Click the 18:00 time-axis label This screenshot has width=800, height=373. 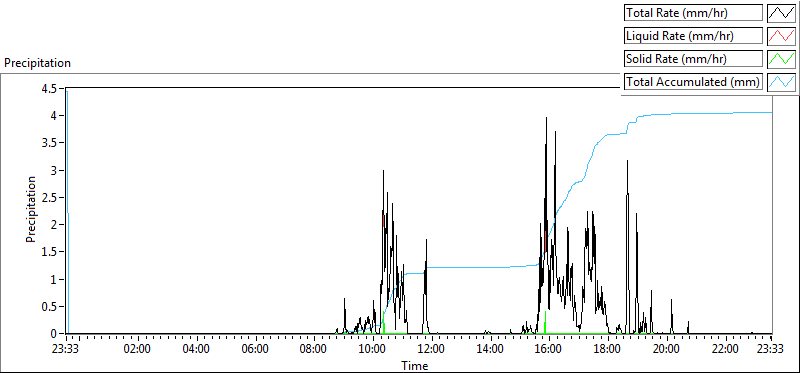coord(608,350)
